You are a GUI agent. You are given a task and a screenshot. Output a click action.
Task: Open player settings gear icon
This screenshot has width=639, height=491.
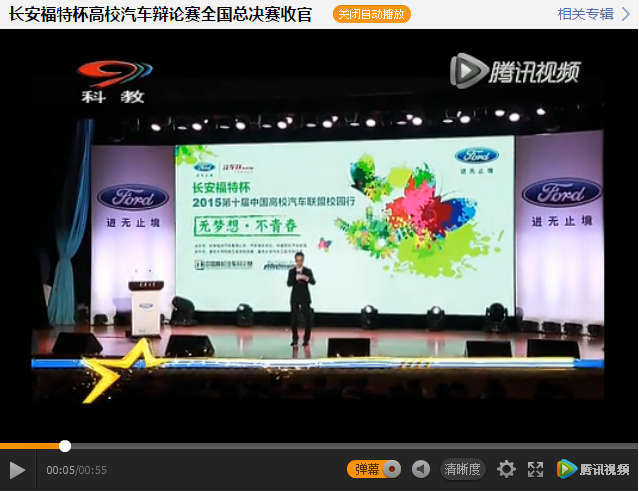tap(506, 469)
